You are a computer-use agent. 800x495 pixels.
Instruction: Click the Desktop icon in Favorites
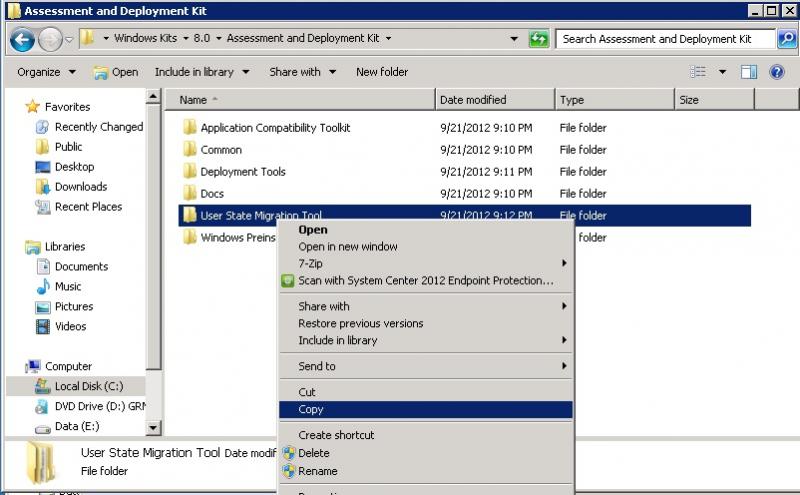point(43,167)
